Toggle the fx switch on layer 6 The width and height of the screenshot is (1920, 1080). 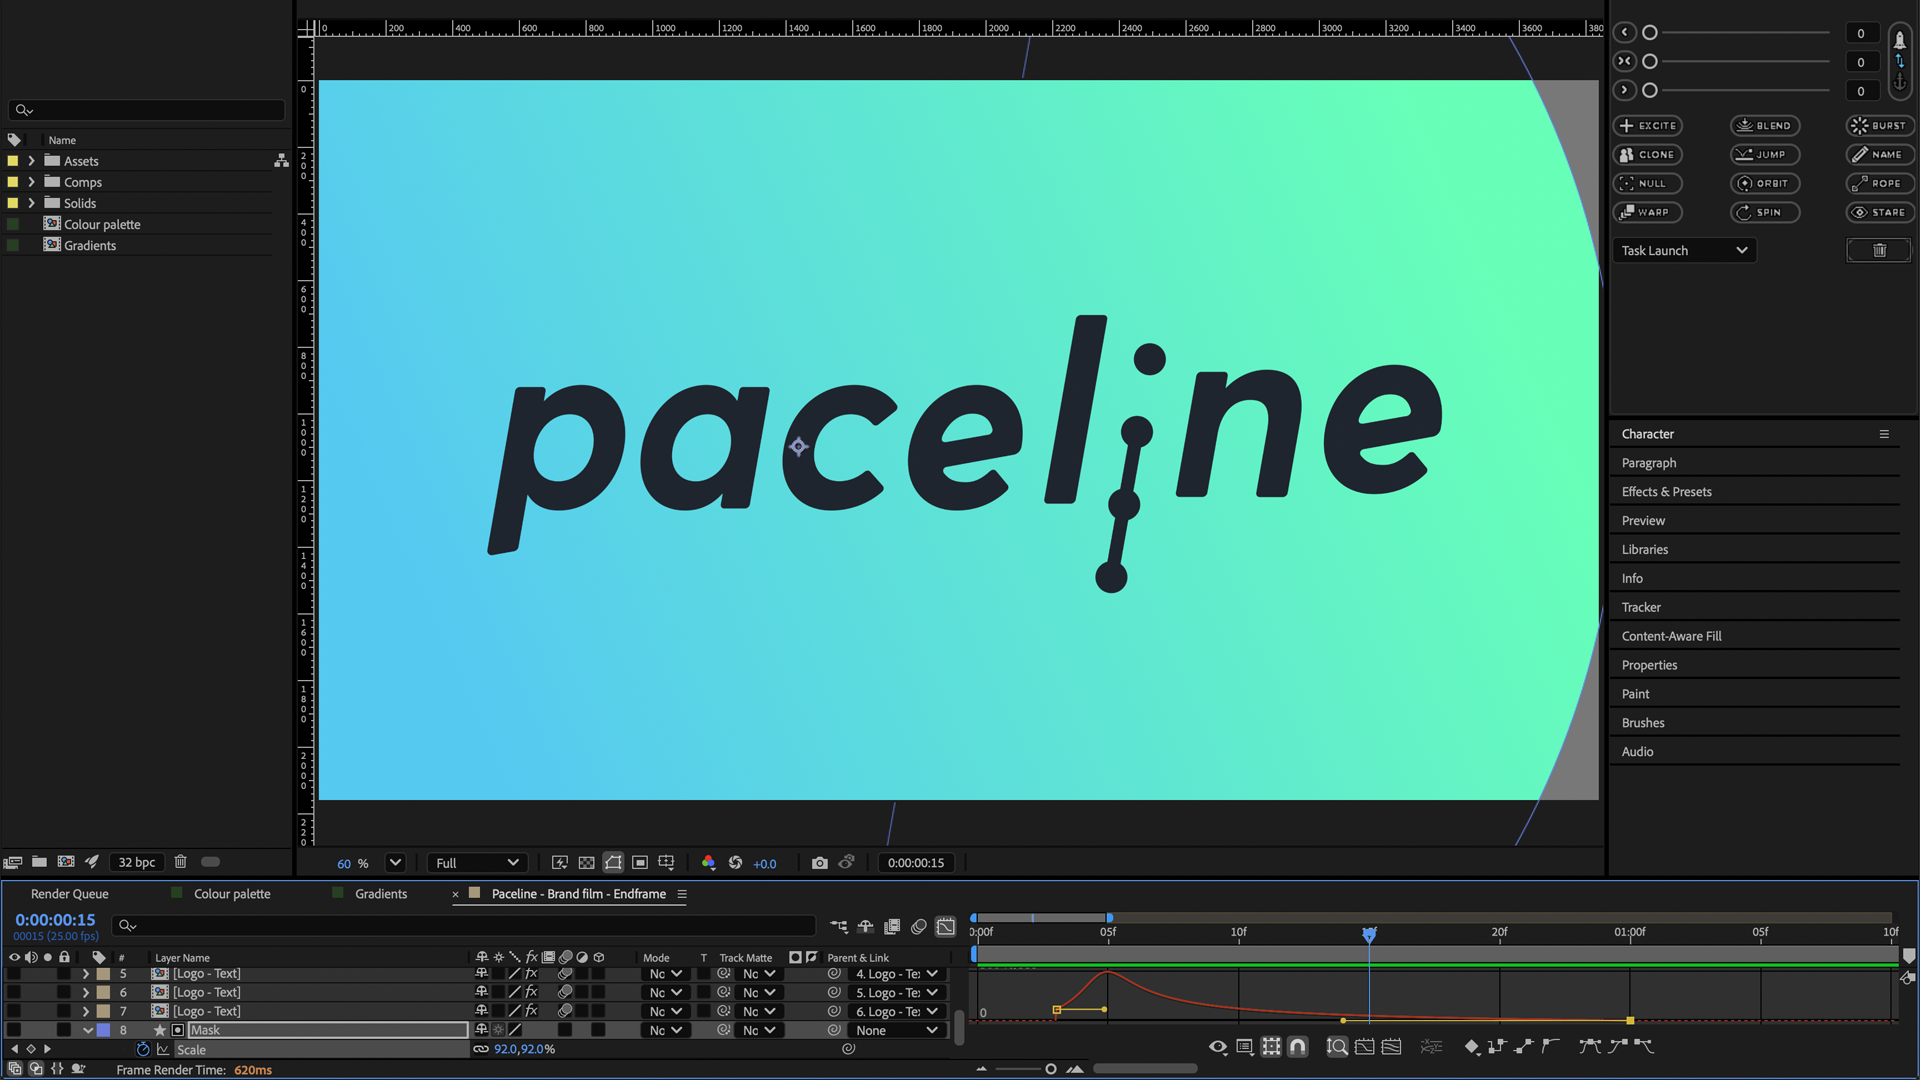(x=531, y=992)
